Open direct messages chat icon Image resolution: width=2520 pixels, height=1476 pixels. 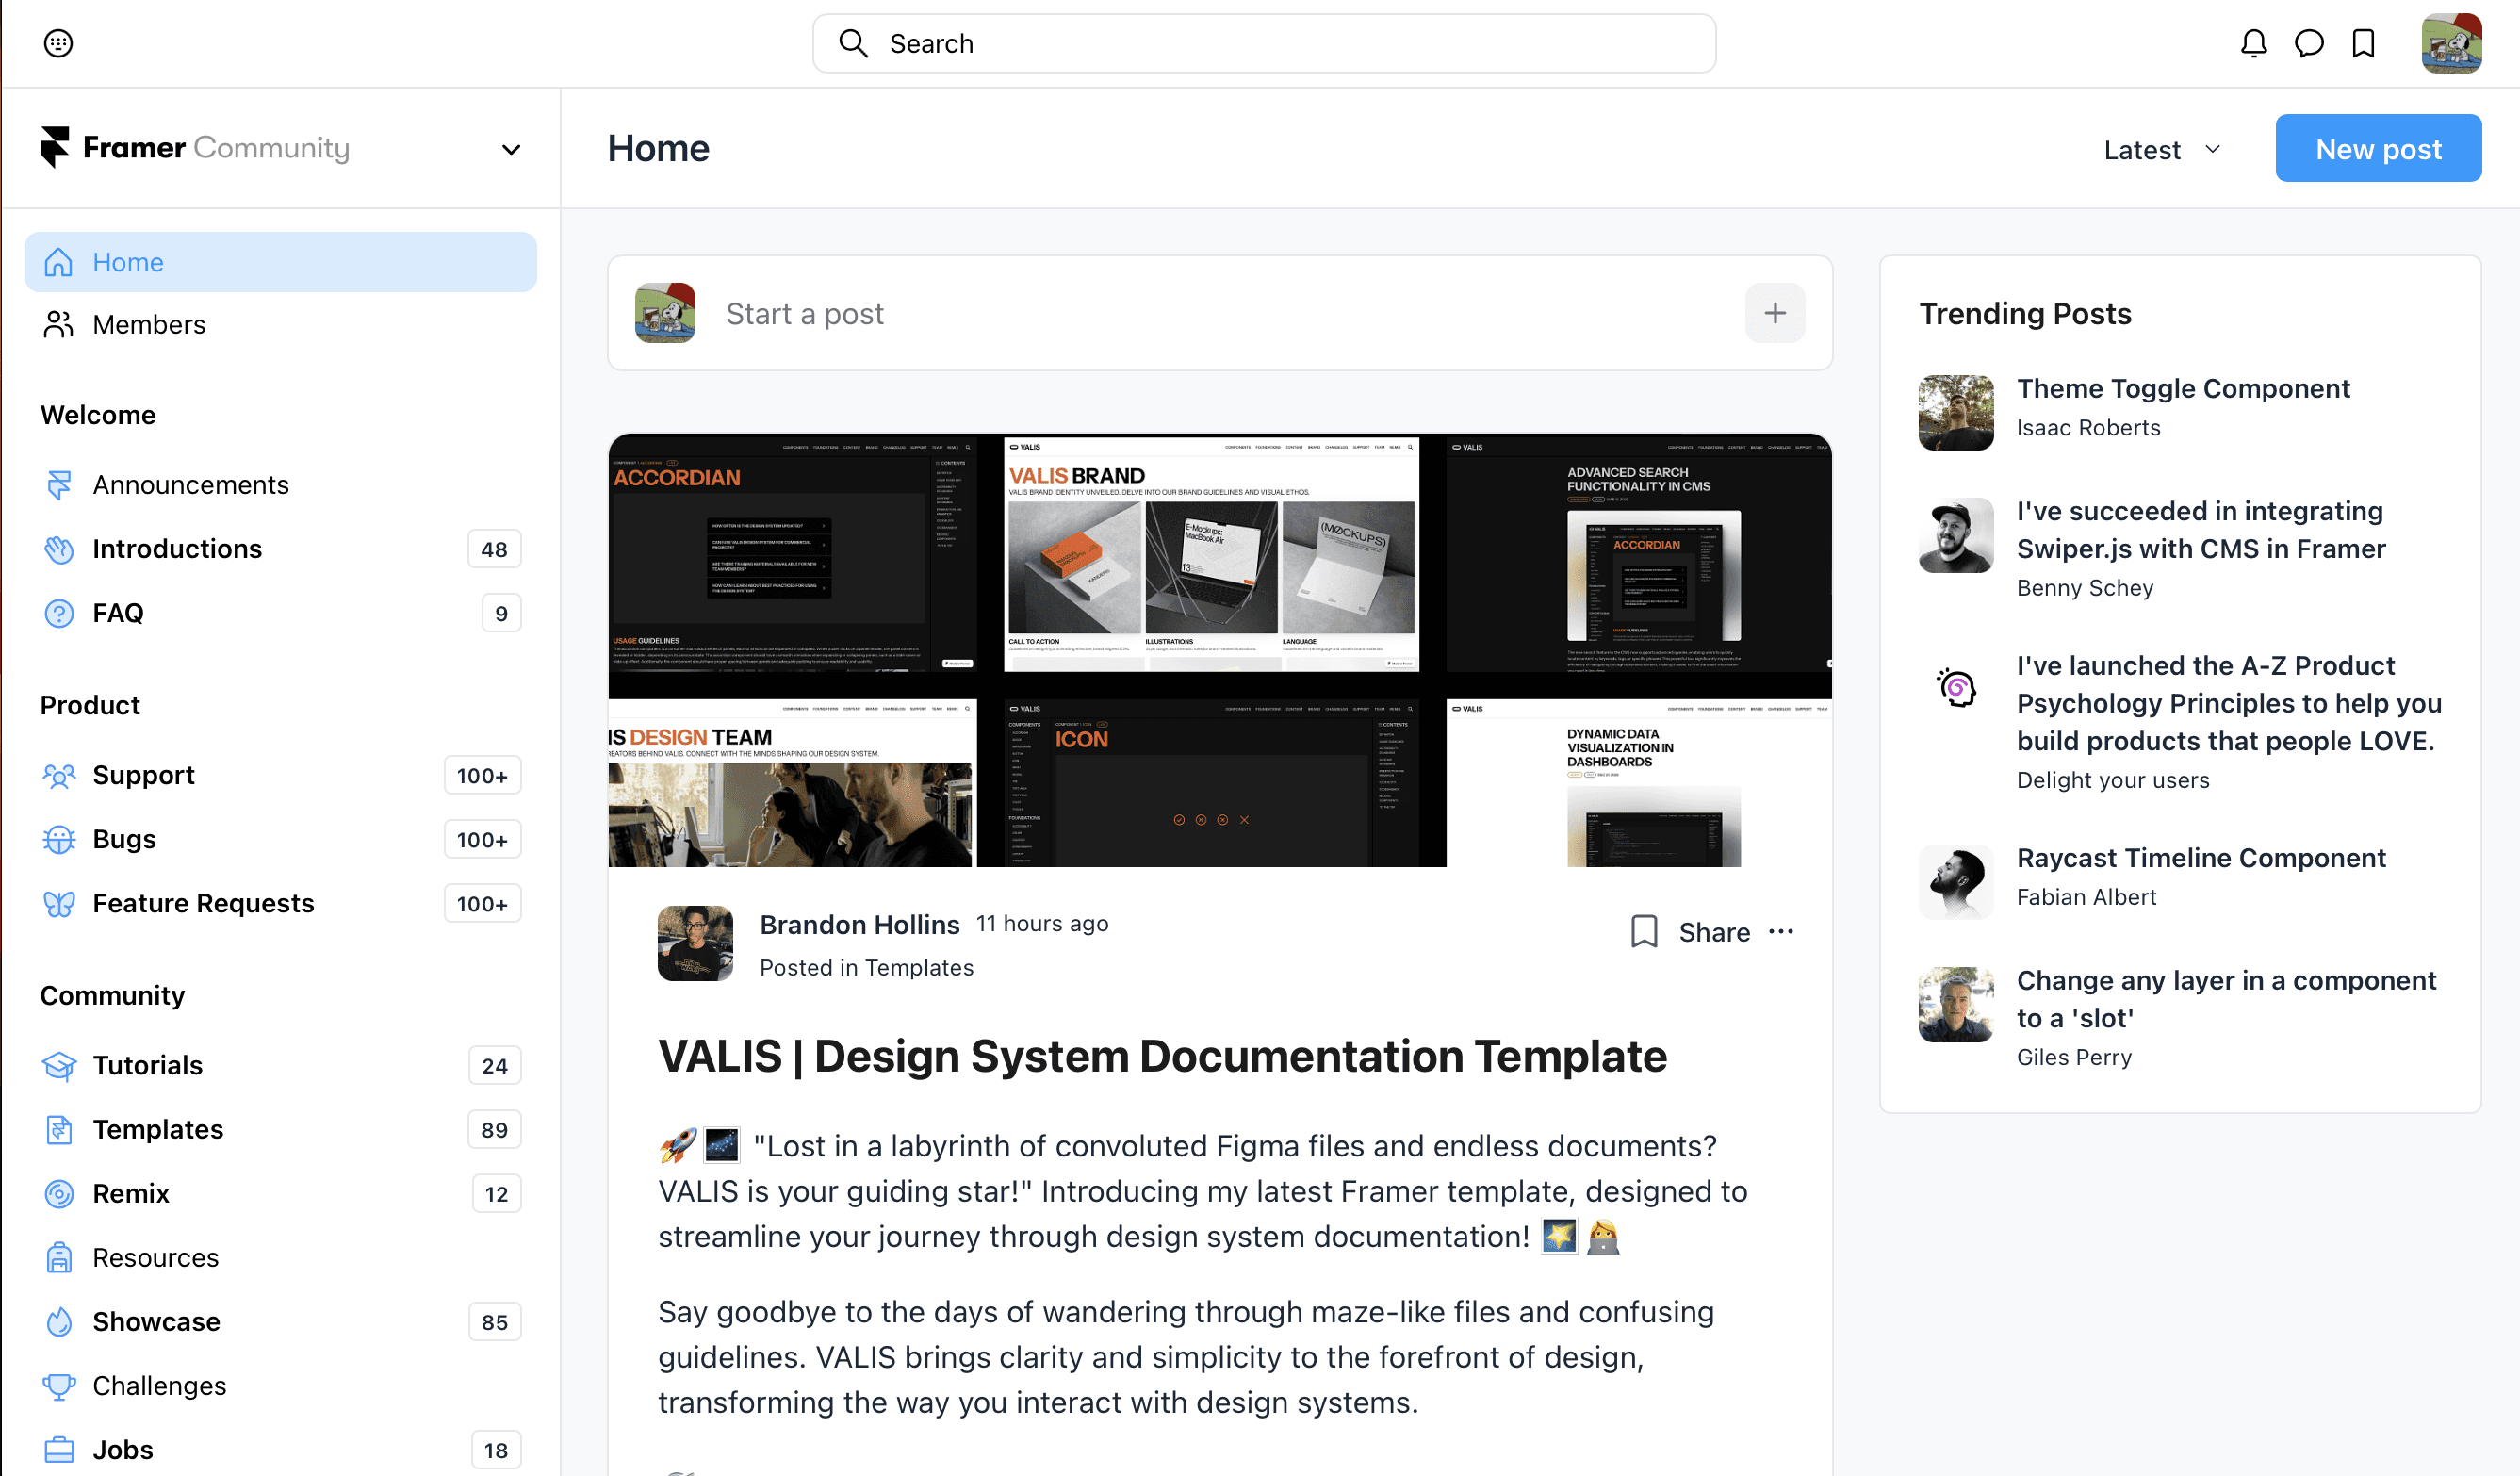[2309, 43]
